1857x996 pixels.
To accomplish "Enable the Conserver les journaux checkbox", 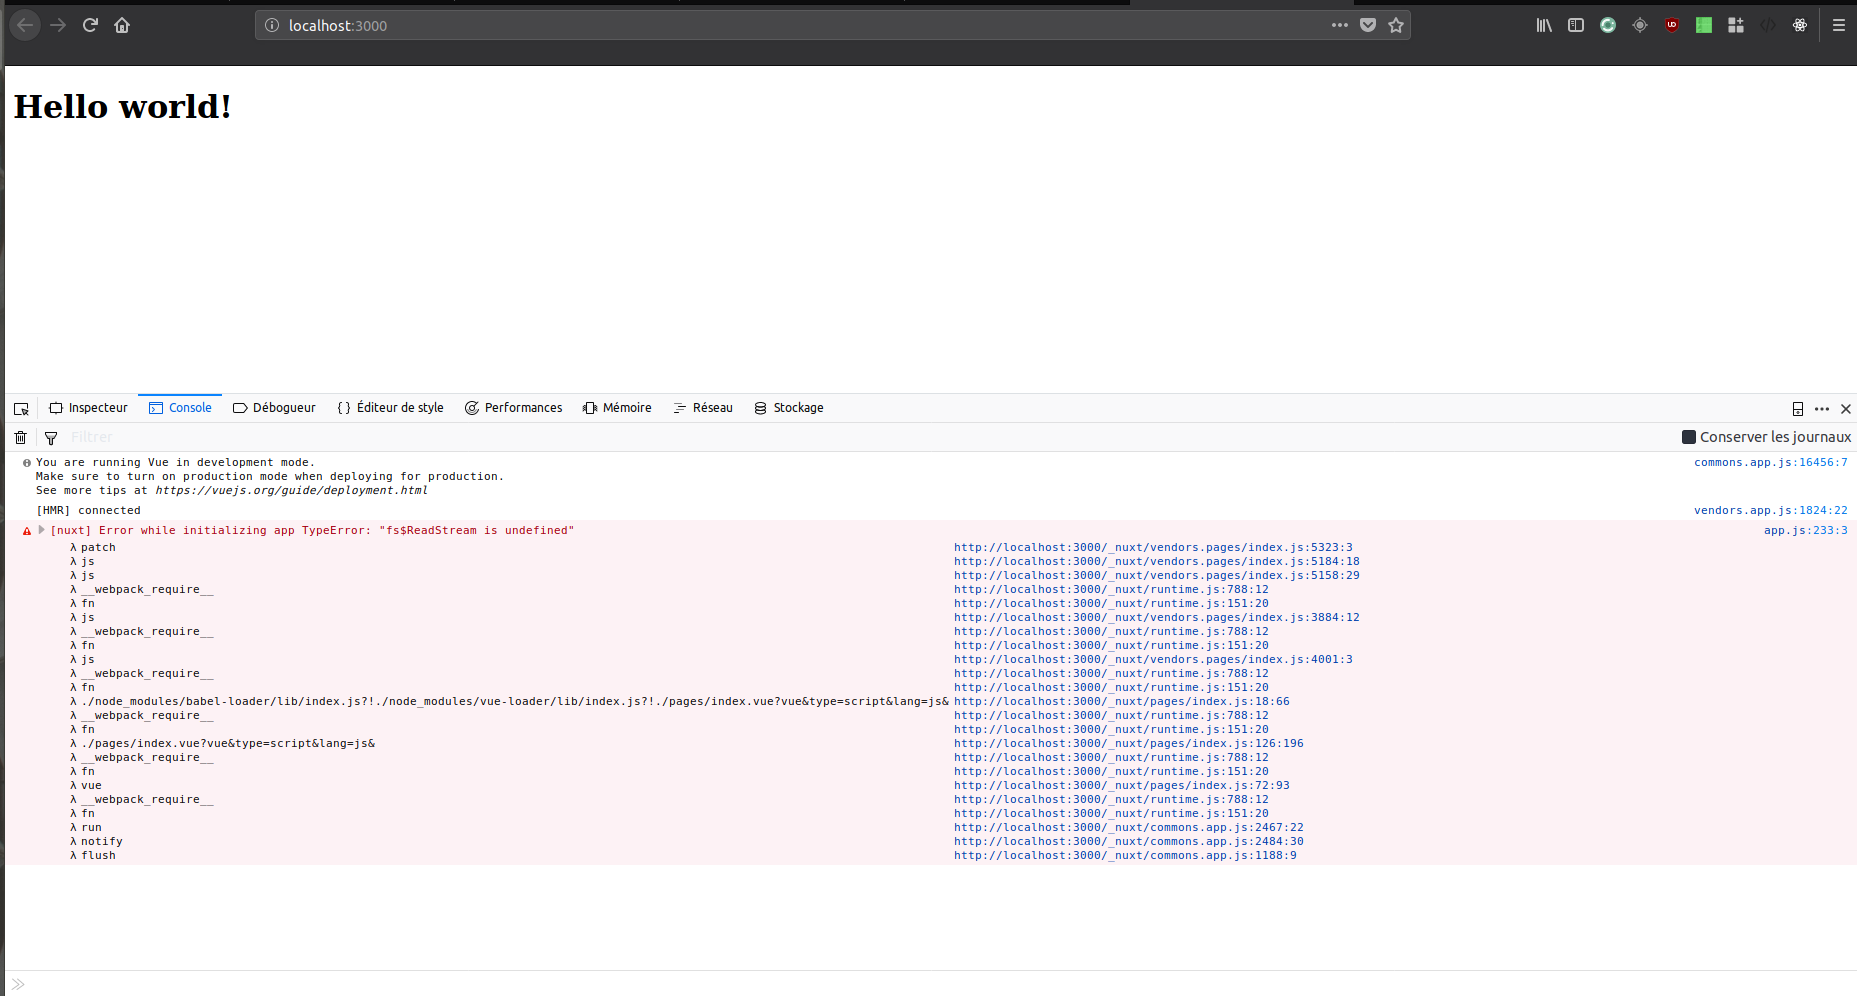I will tap(1687, 437).
